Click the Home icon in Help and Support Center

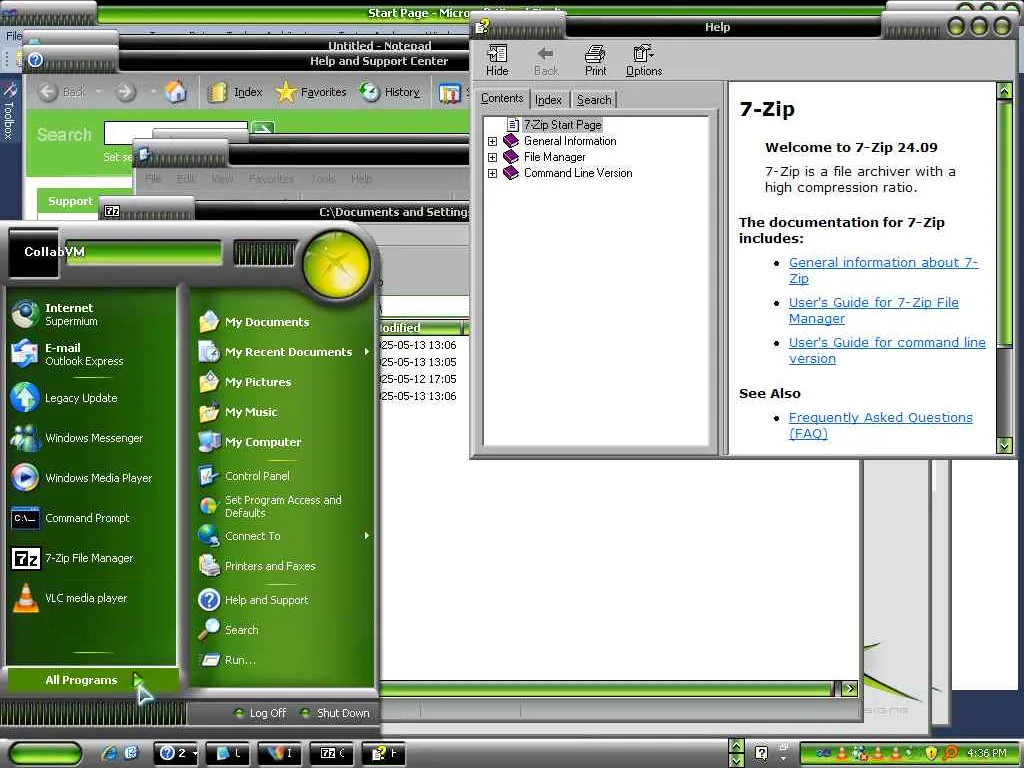click(176, 92)
